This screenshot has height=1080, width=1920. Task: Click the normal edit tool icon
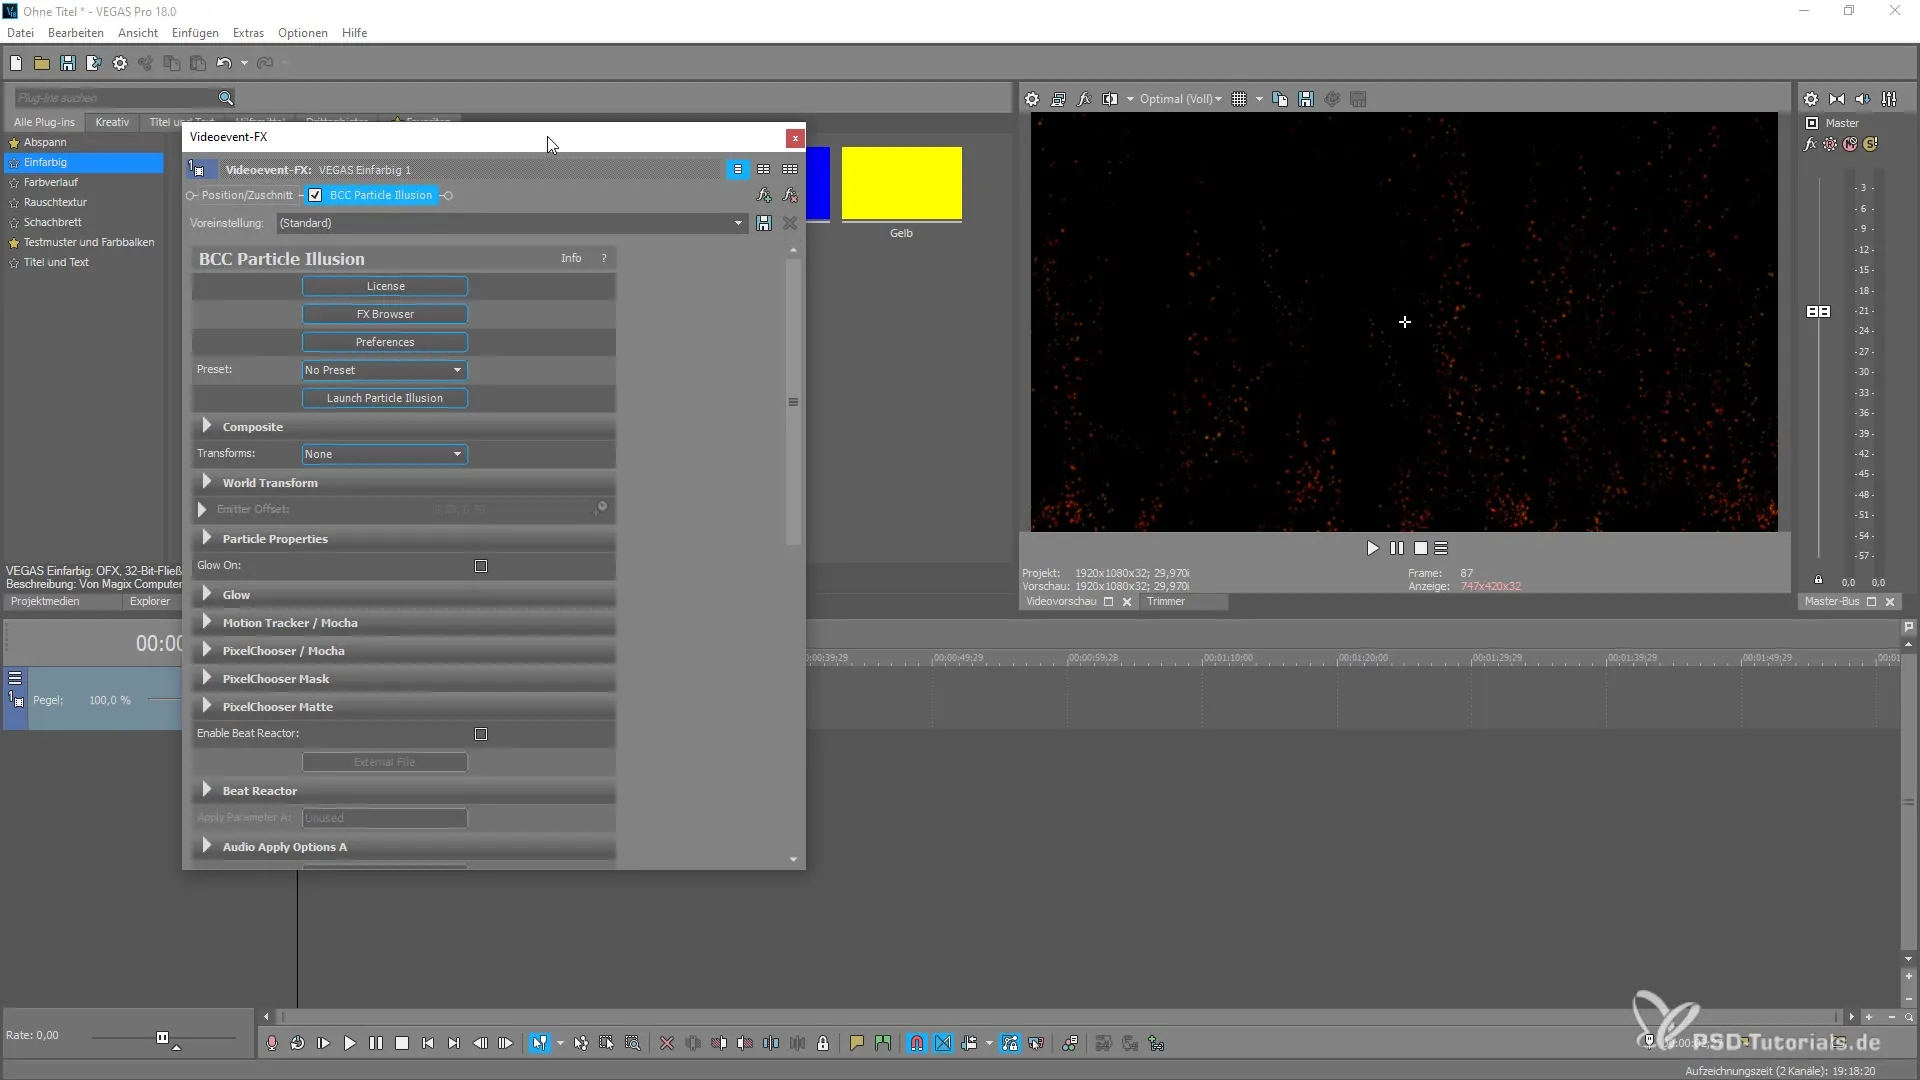pos(540,1043)
